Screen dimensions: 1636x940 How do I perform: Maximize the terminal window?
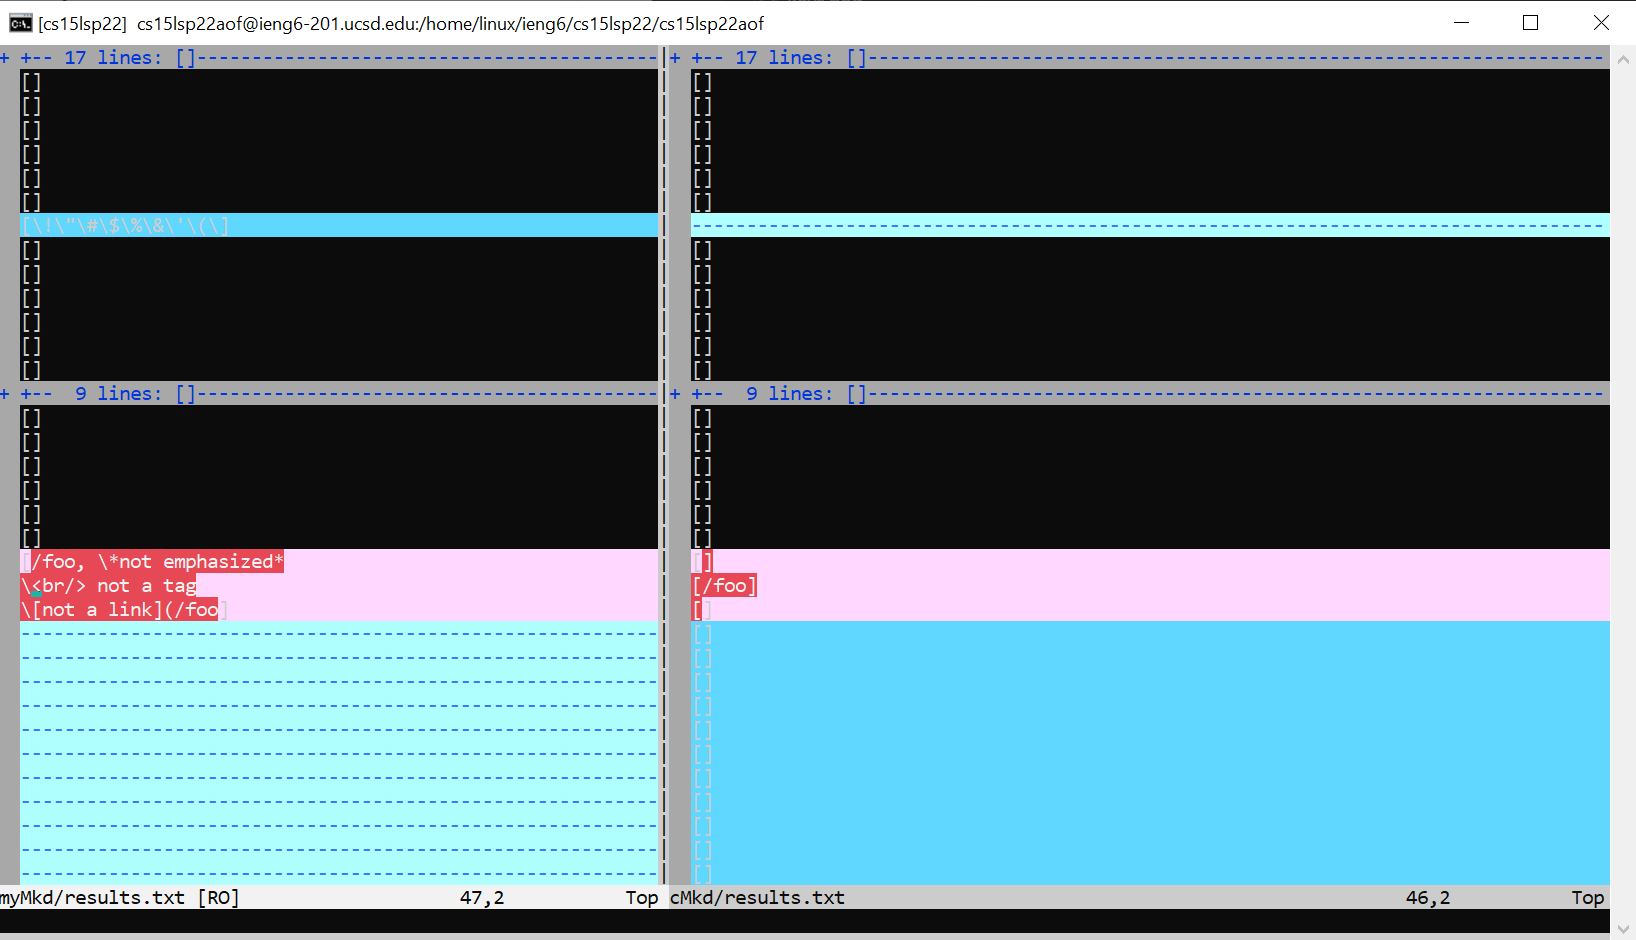1530,23
